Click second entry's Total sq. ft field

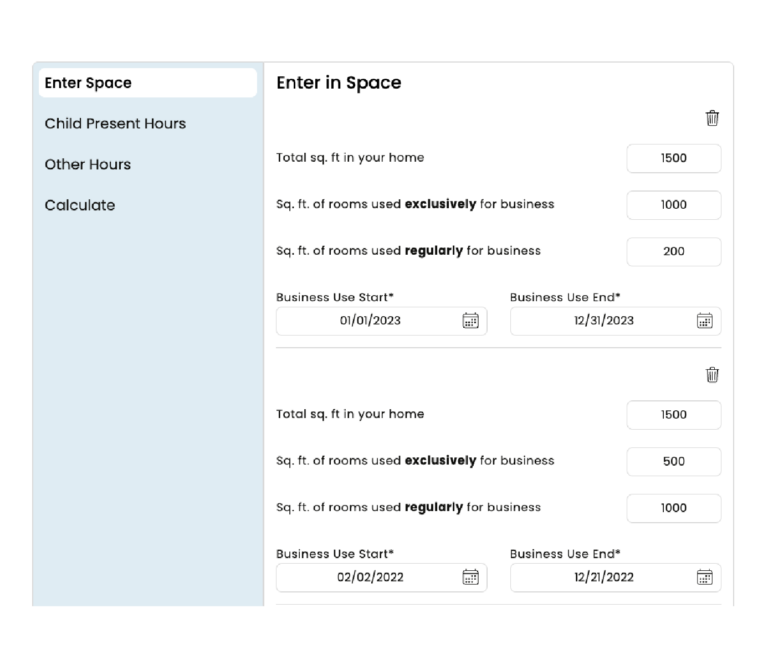(x=673, y=415)
